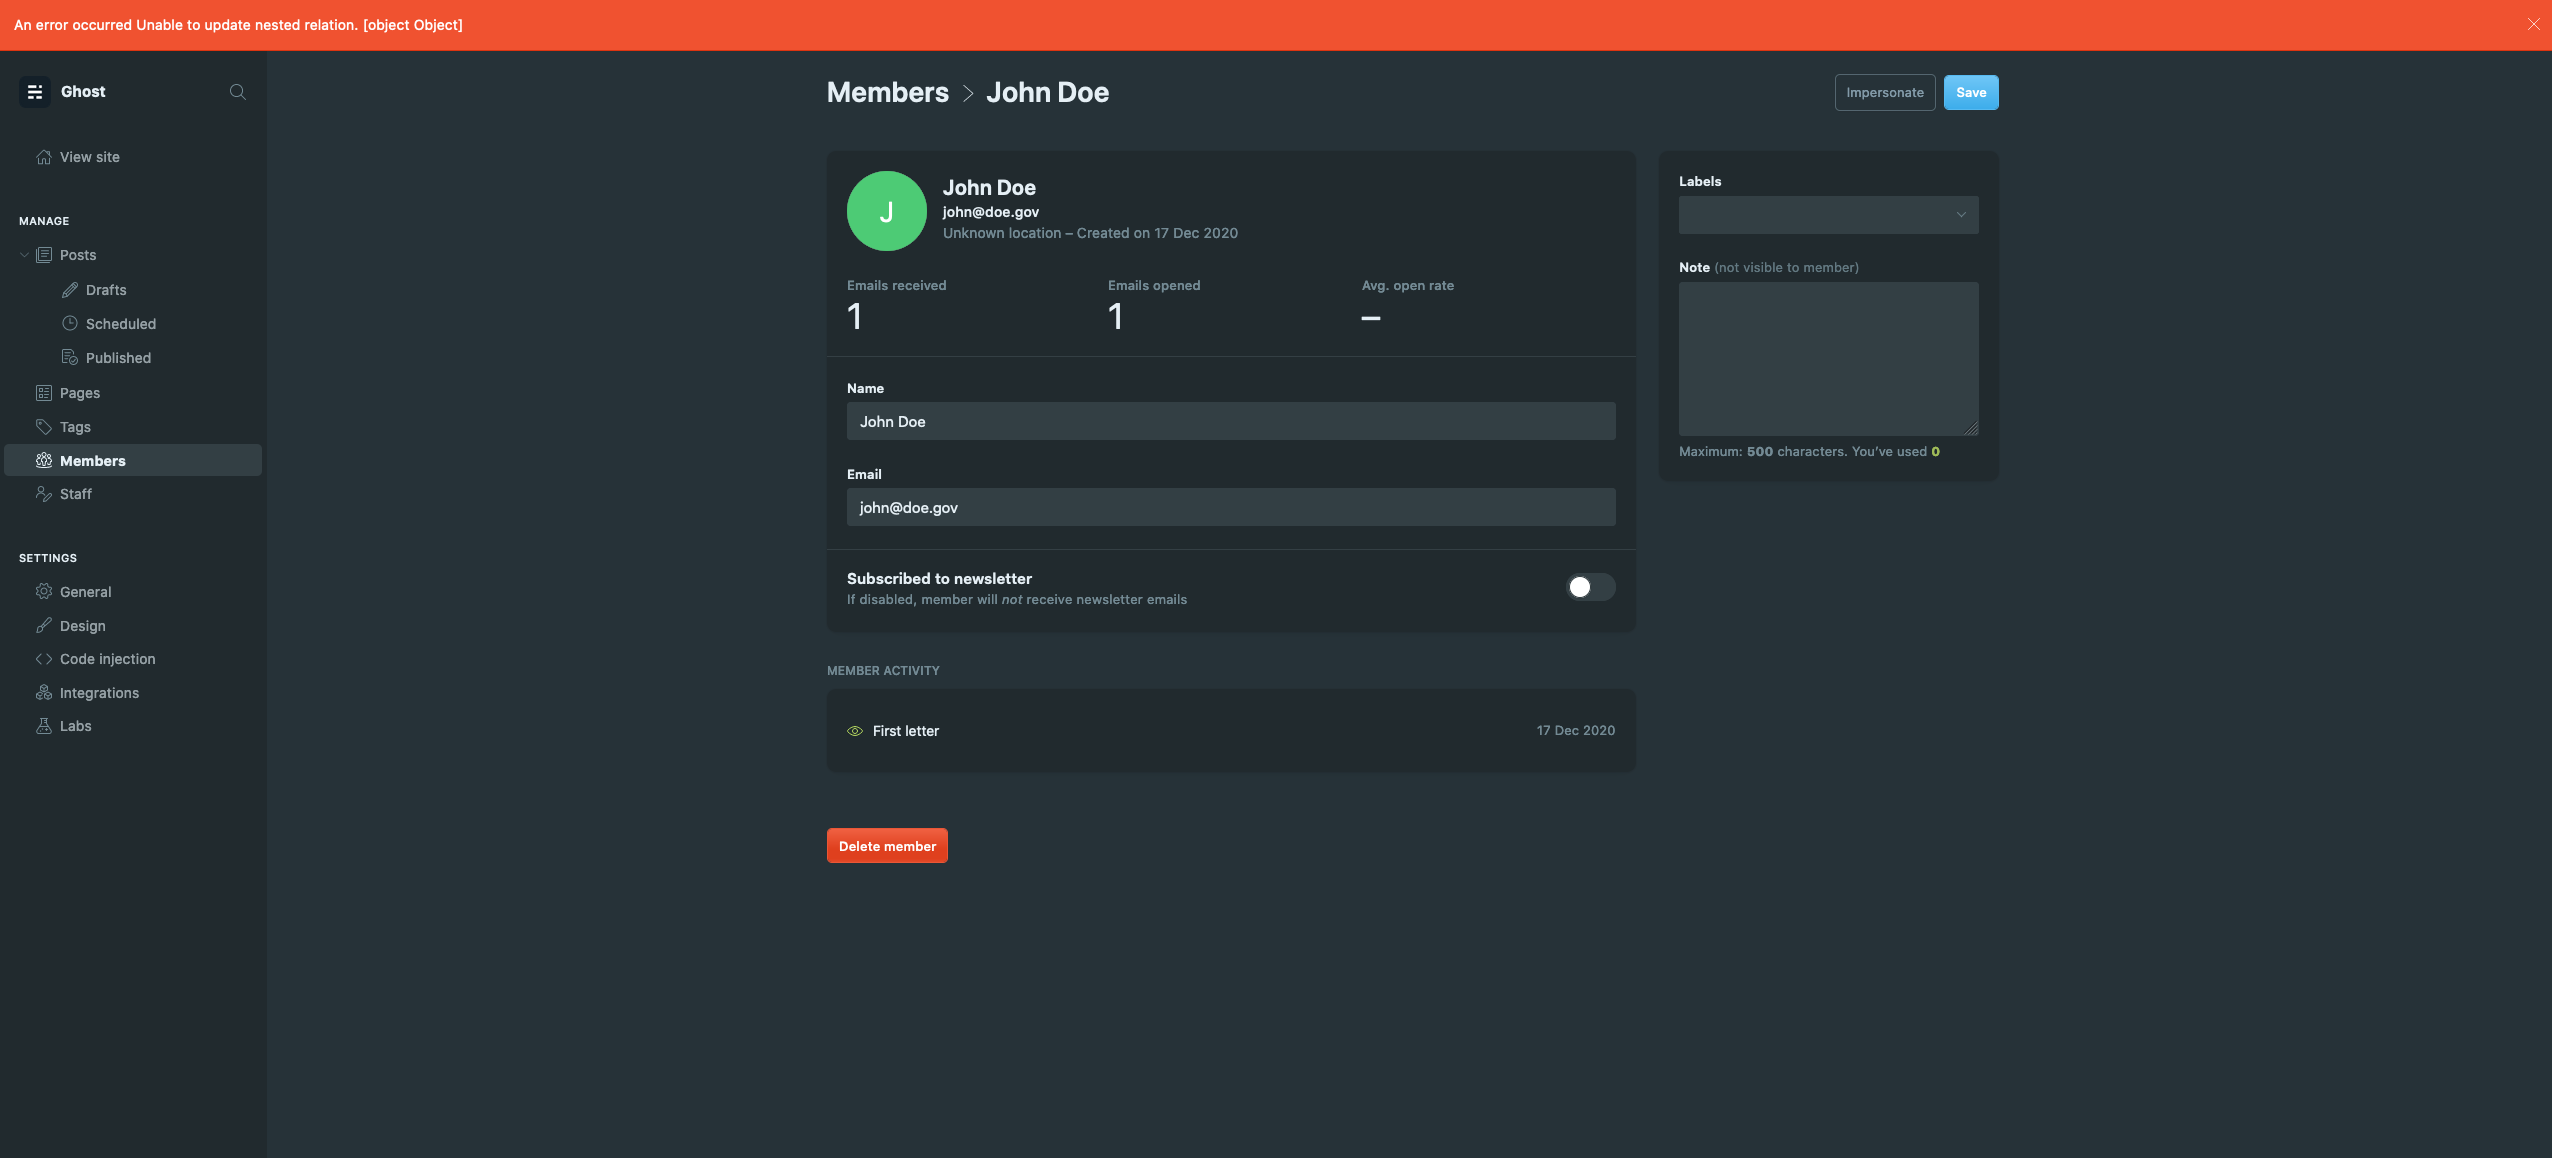
Task: Select the Drafts pencil icon
Action: 69,289
